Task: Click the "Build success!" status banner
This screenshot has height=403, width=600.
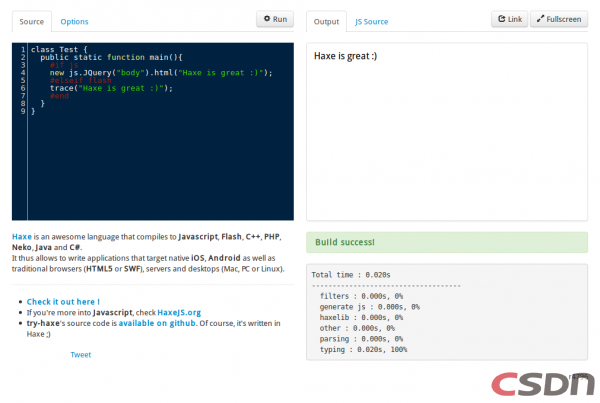Action: pos(447,242)
